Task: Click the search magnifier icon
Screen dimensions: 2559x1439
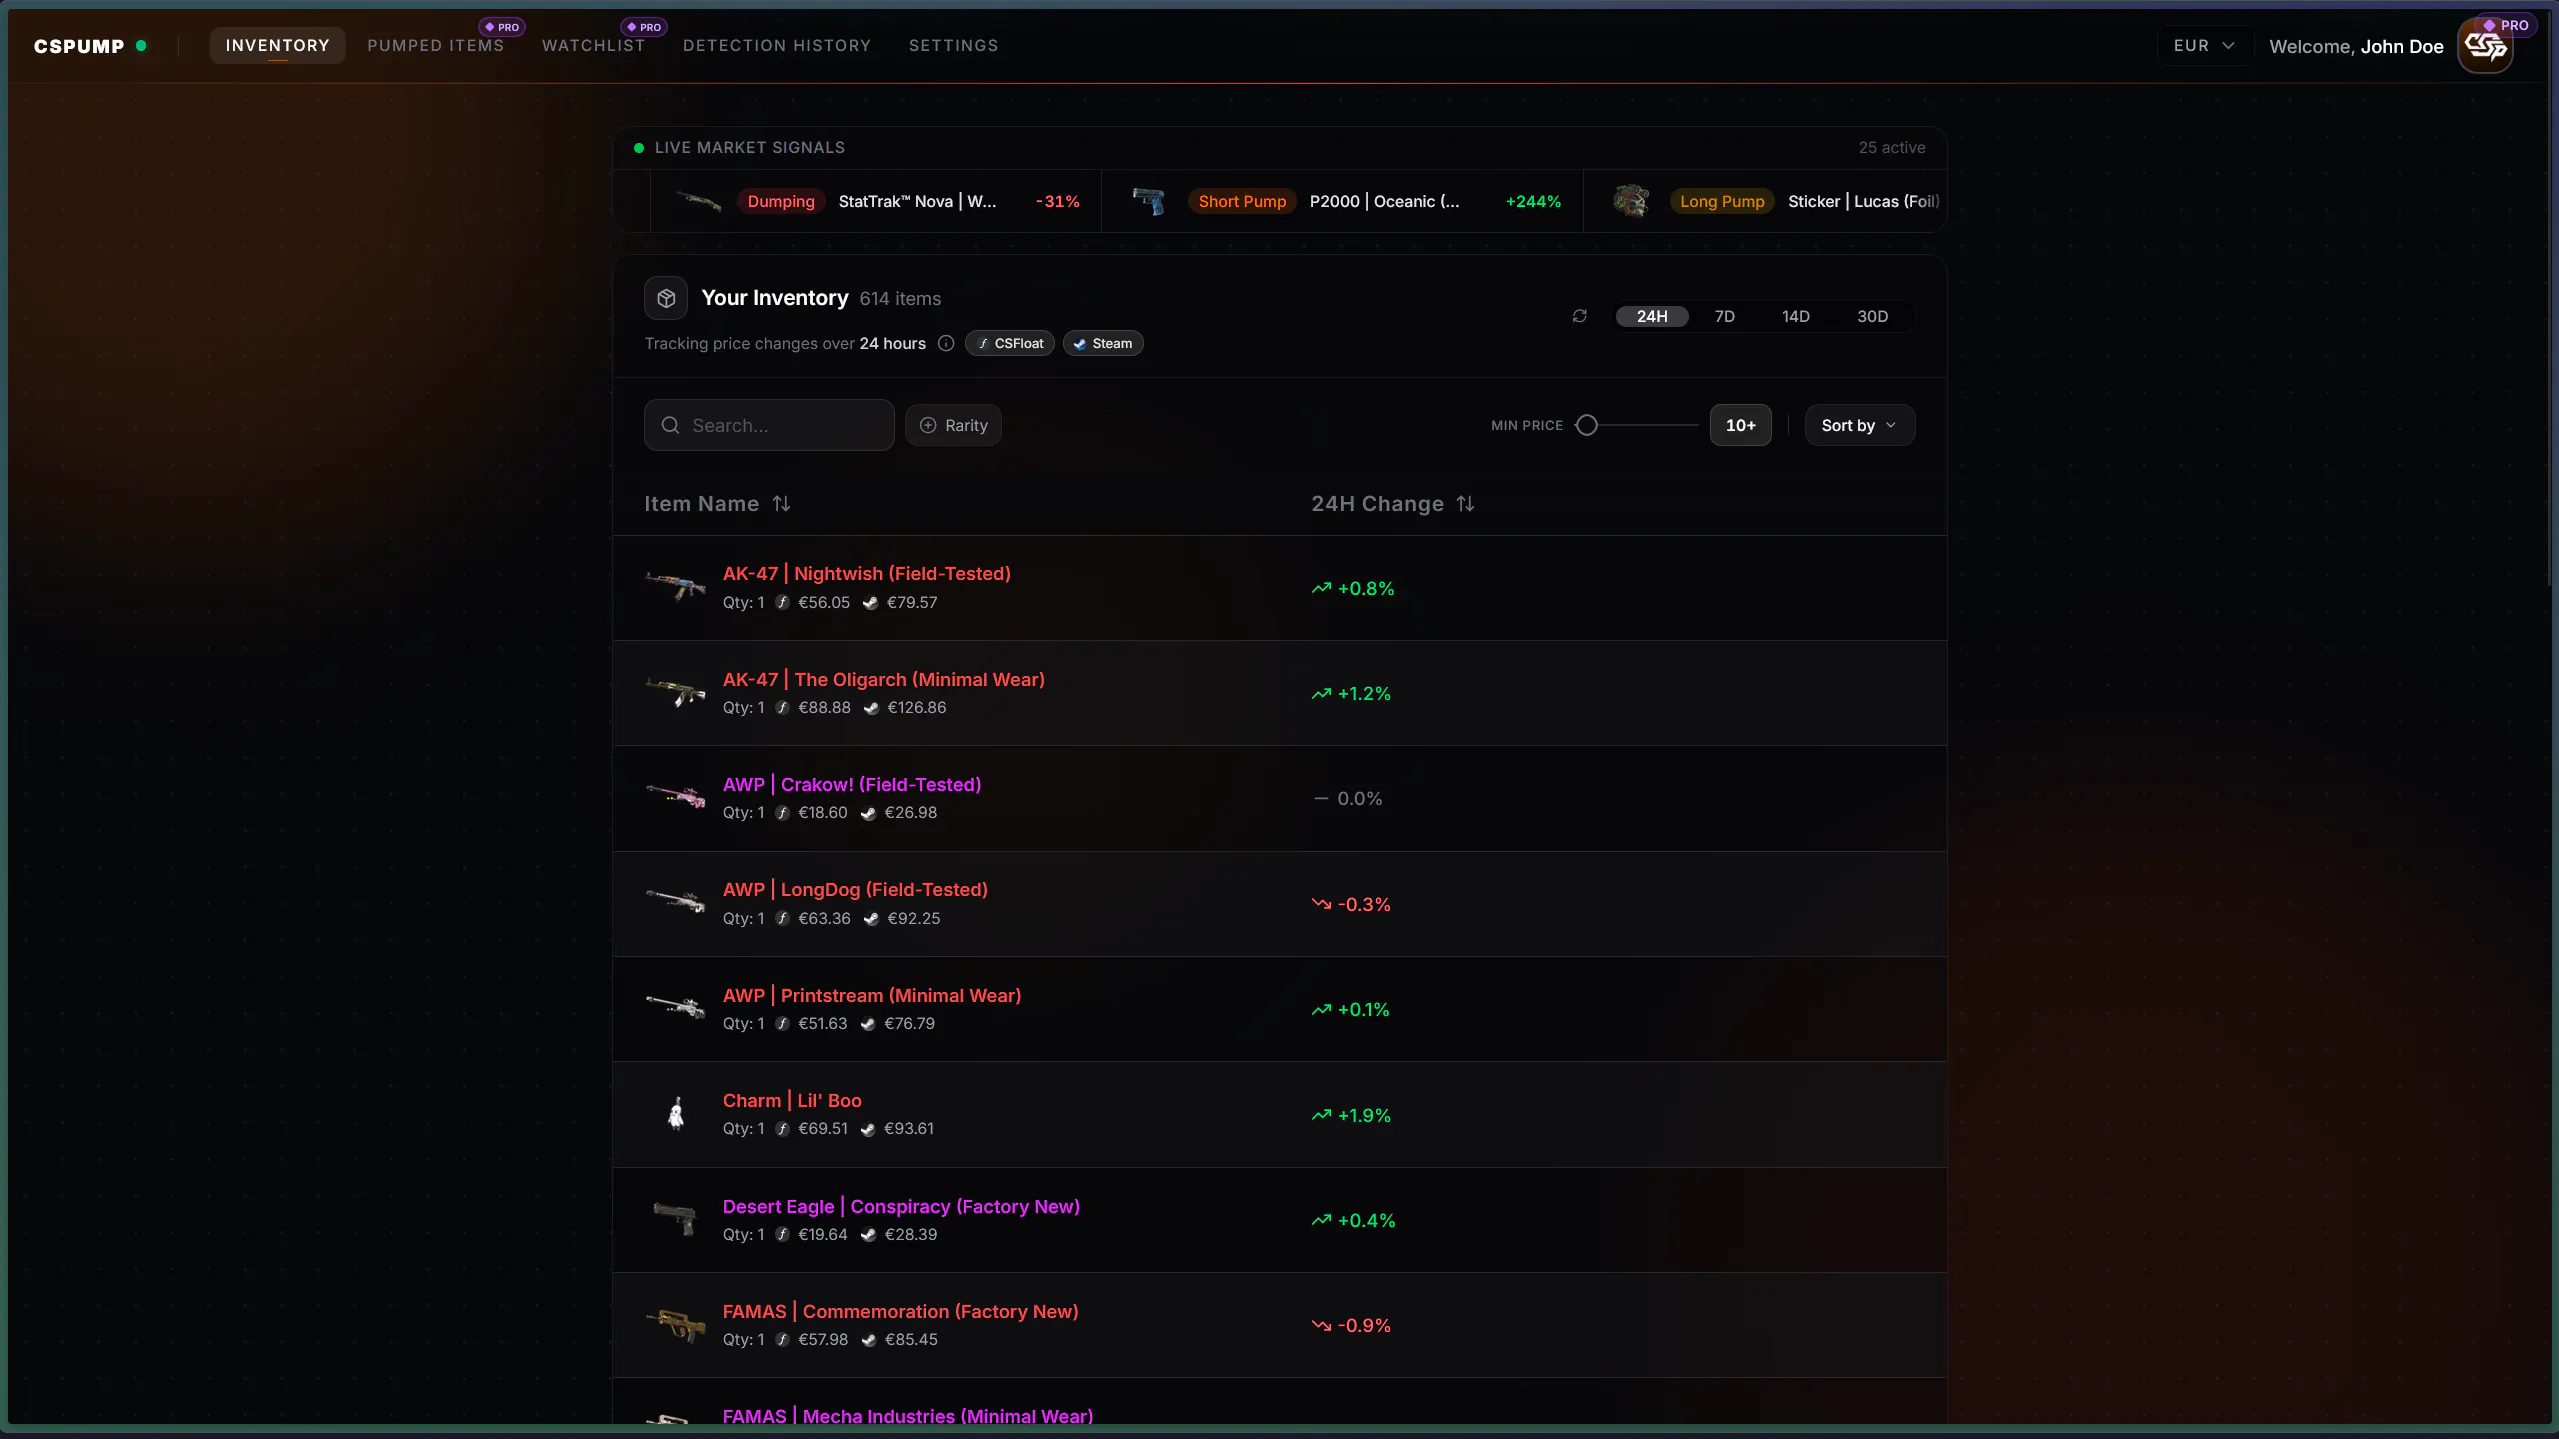Action: coord(670,425)
